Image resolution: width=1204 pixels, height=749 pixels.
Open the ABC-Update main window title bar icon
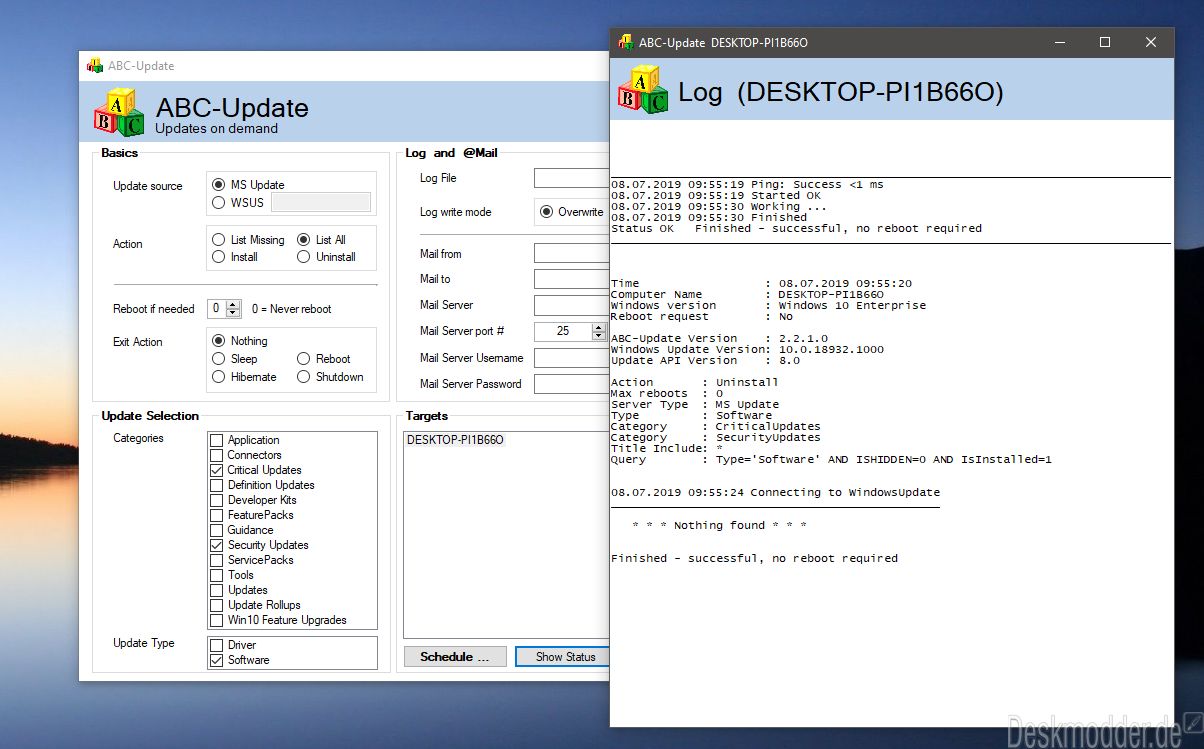click(95, 66)
